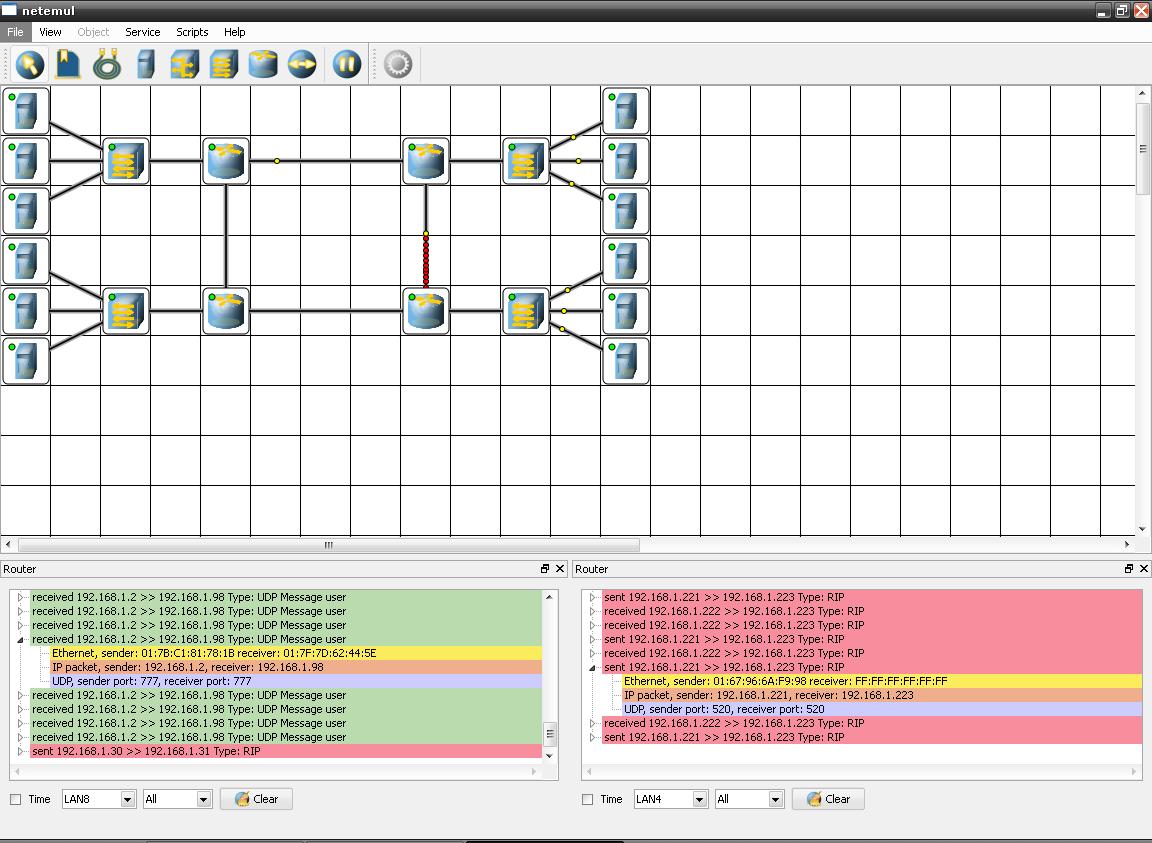The width and height of the screenshot is (1152, 843).
Task: Enable Time checkbox in right Router panel
Action: pyautogui.click(x=587, y=799)
